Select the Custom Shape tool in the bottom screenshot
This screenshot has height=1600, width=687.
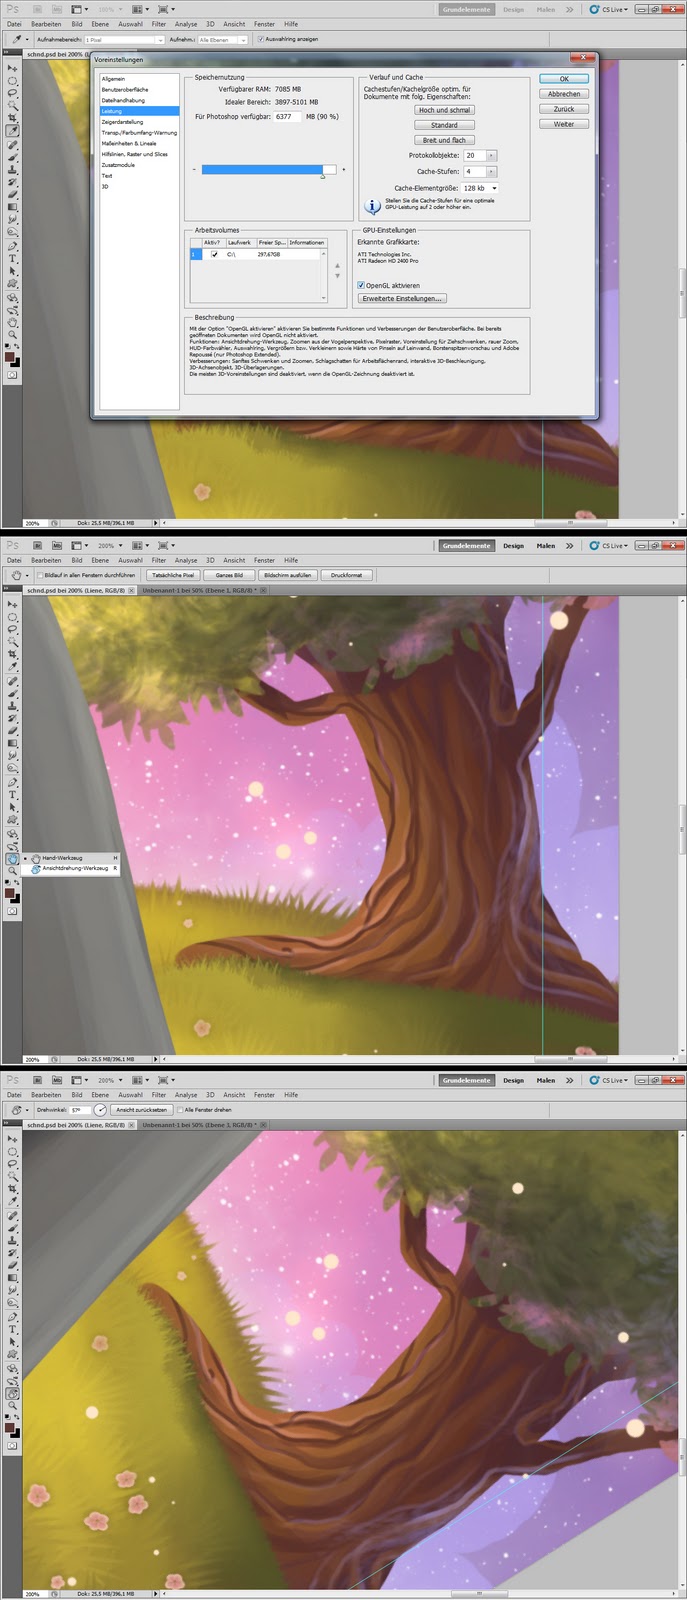[13, 1355]
